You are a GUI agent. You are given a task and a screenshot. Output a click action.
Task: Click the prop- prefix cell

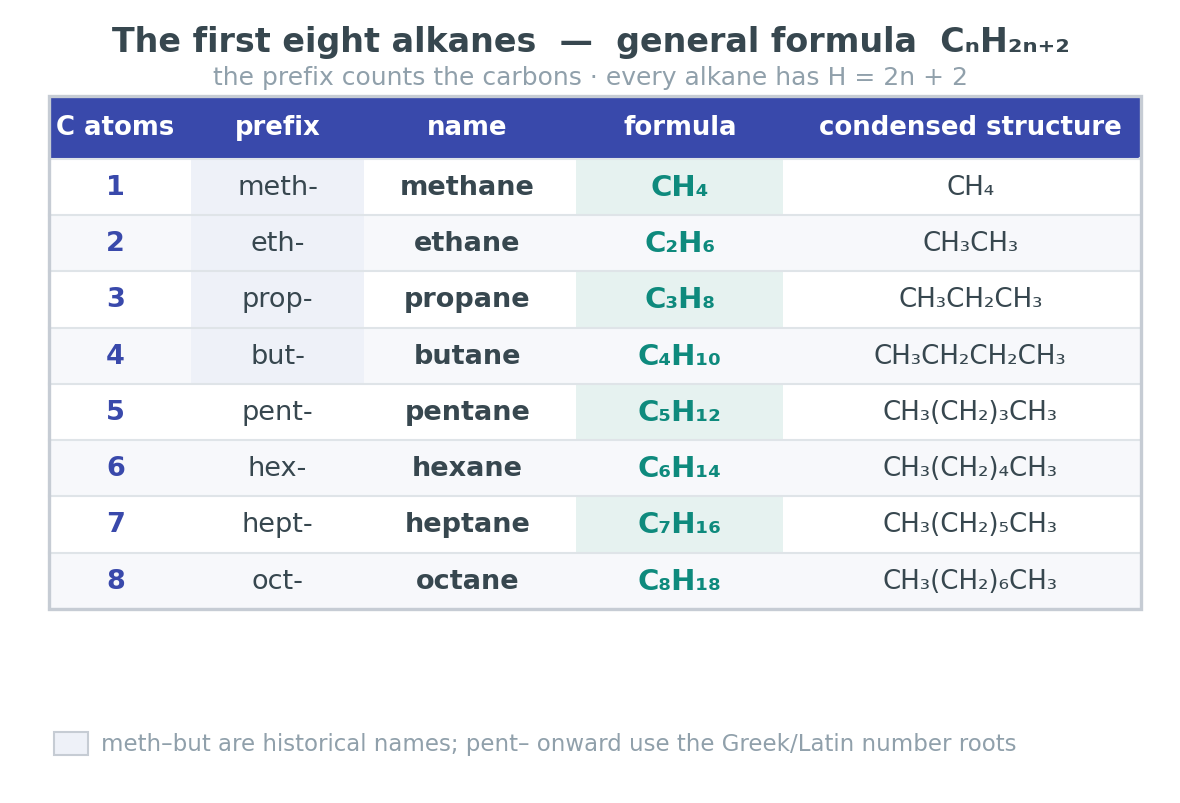(x=277, y=299)
